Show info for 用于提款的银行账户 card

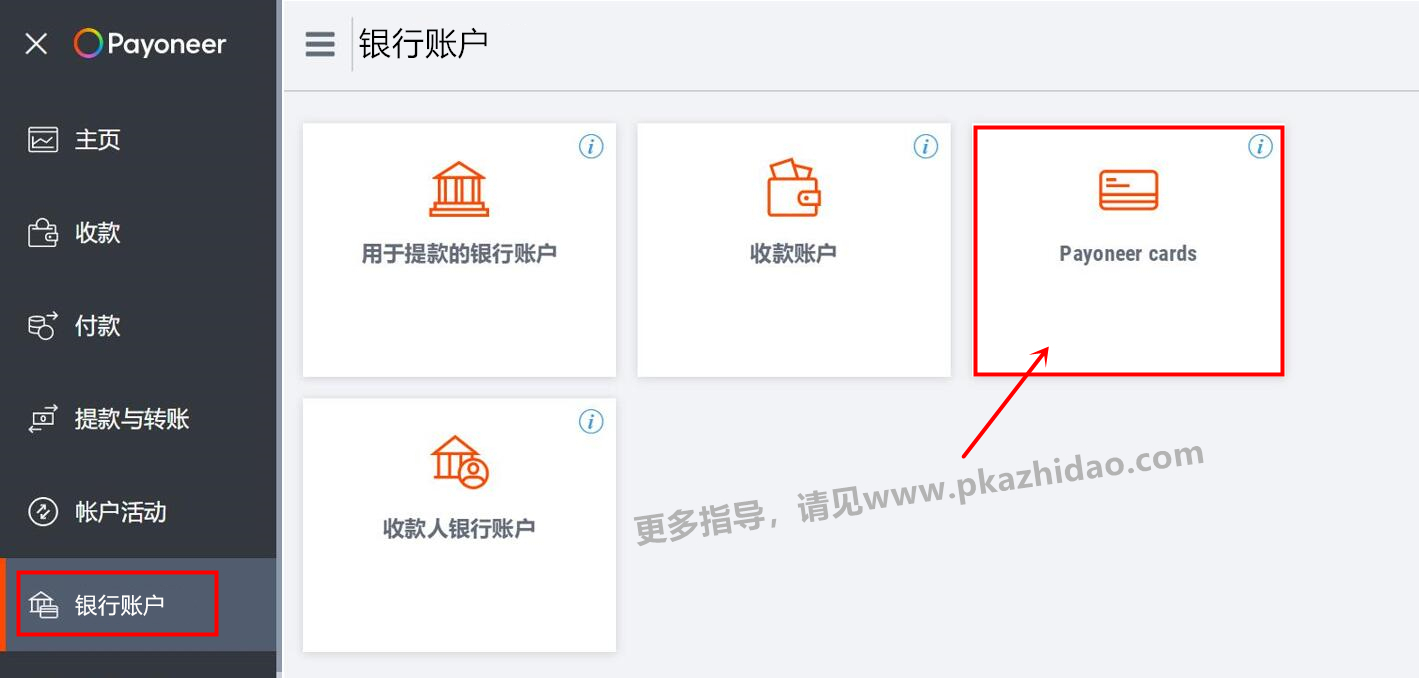coord(592,147)
